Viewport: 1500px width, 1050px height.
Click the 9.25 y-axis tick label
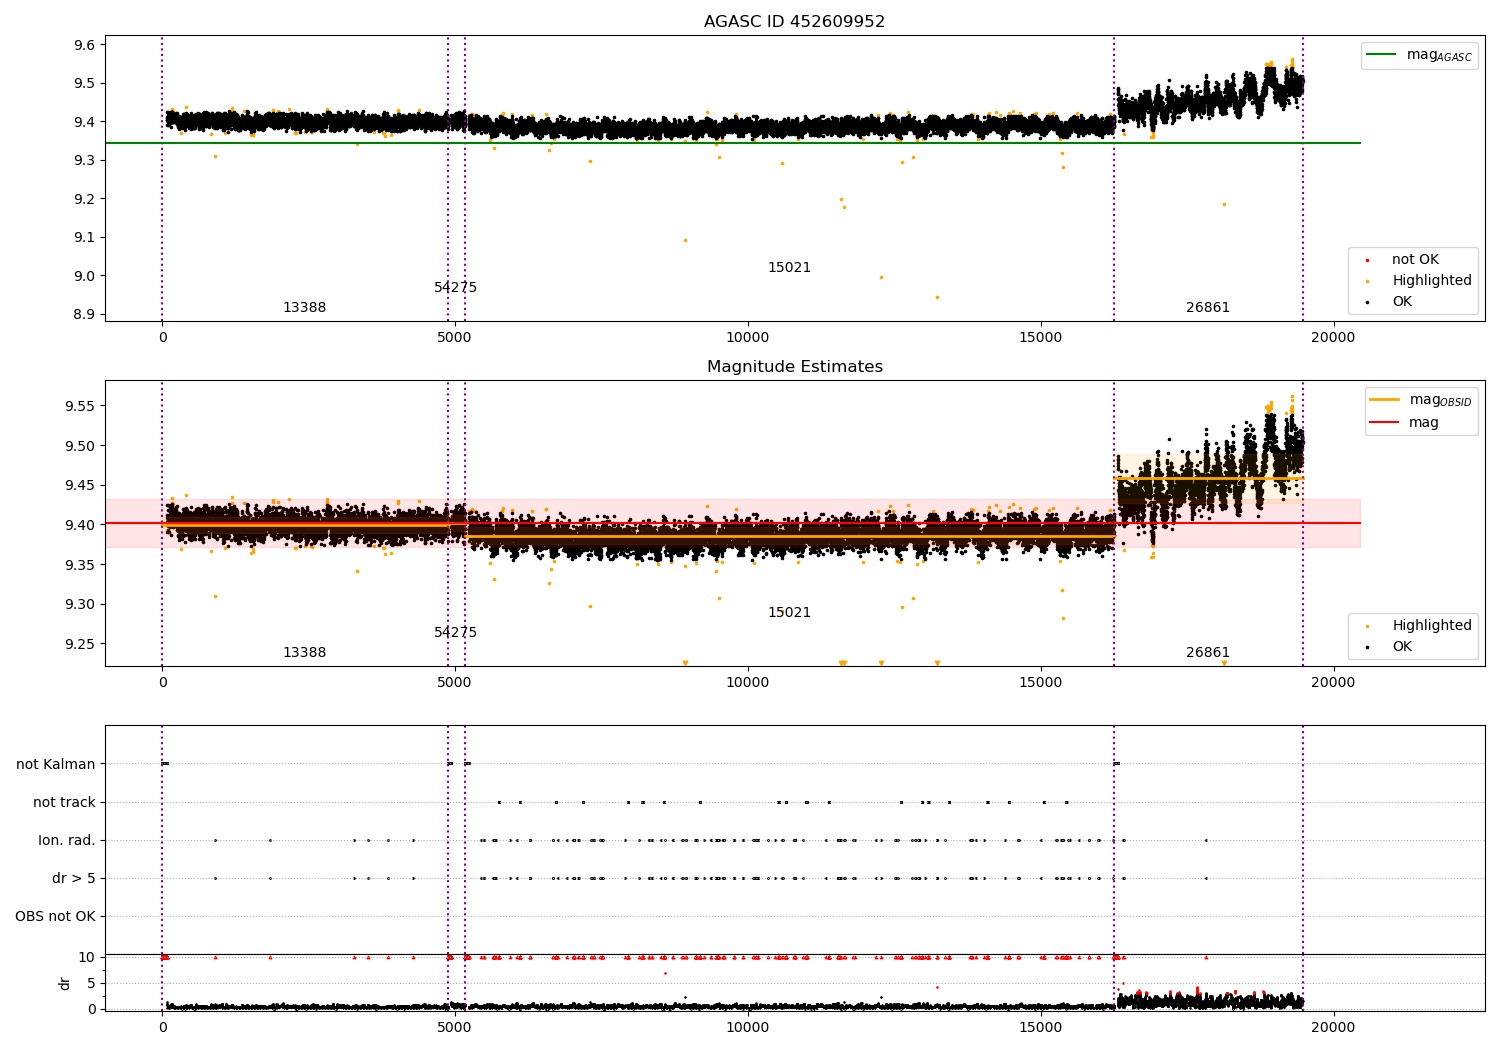click(x=80, y=644)
